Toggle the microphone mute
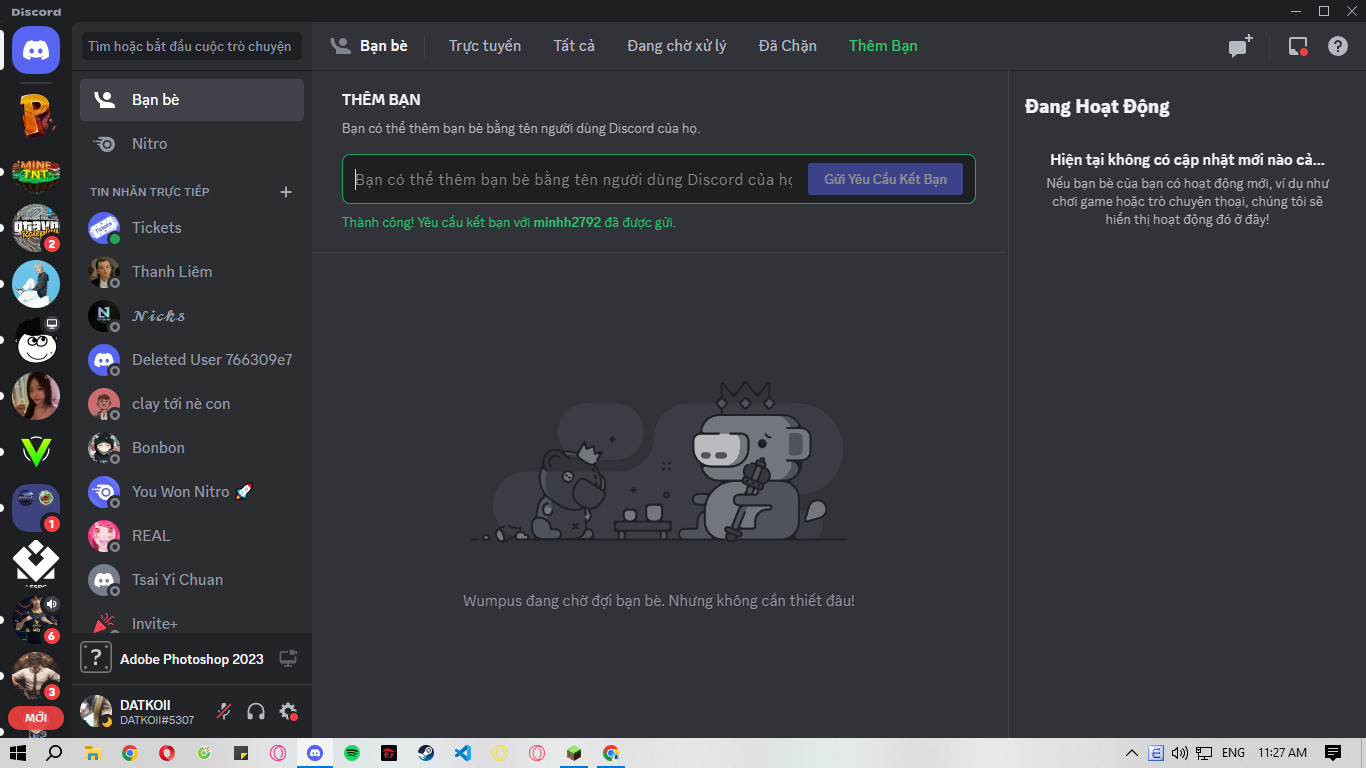 point(225,711)
